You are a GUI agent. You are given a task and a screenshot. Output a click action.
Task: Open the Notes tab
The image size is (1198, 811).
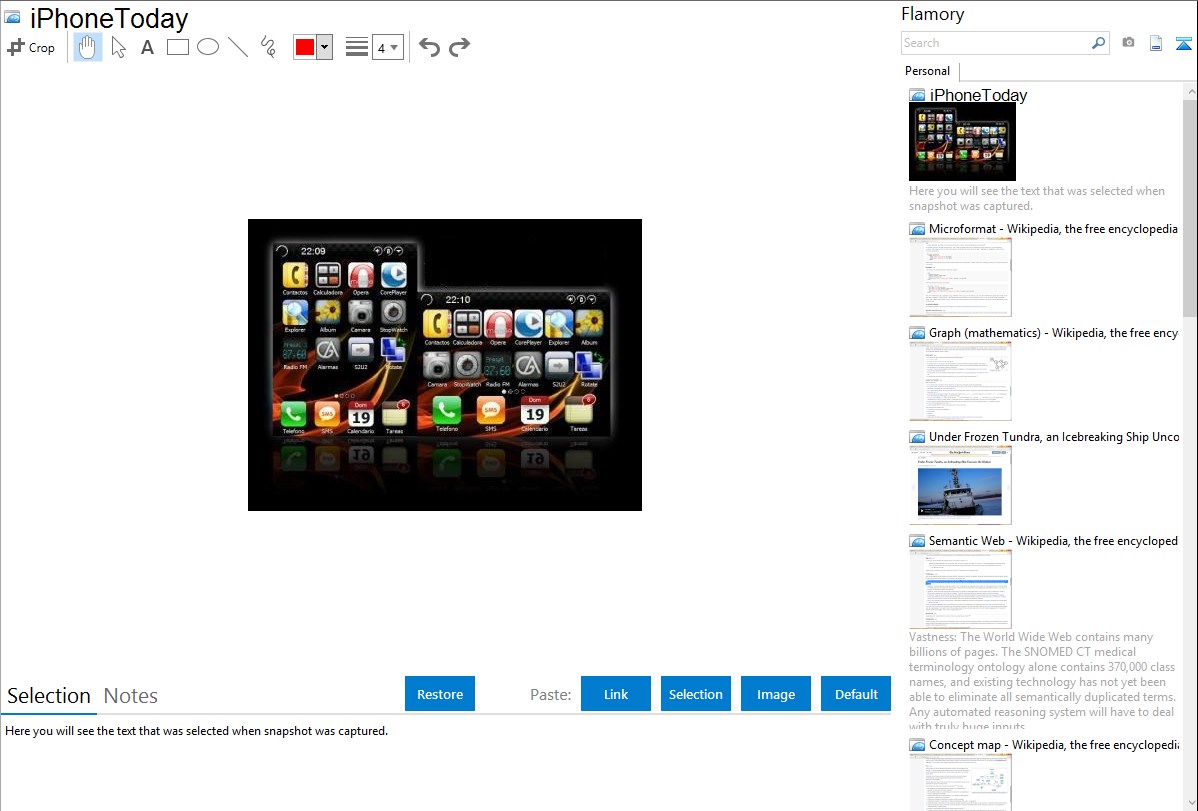coord(131,696)
